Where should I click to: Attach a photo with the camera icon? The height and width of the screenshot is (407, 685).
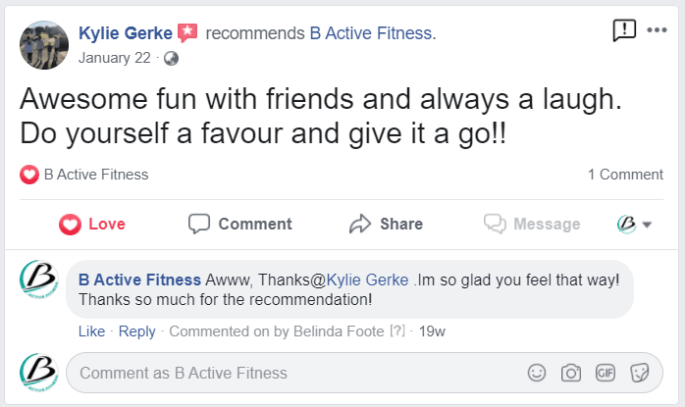tap(571, 373)
